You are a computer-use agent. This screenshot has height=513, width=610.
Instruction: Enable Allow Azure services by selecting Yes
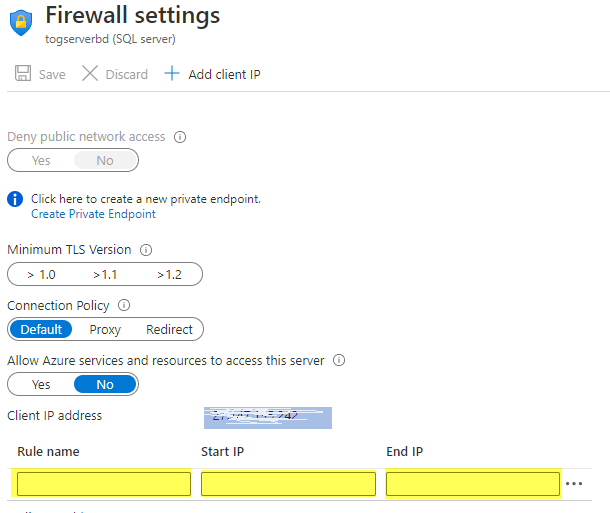[x=41, y=384]
